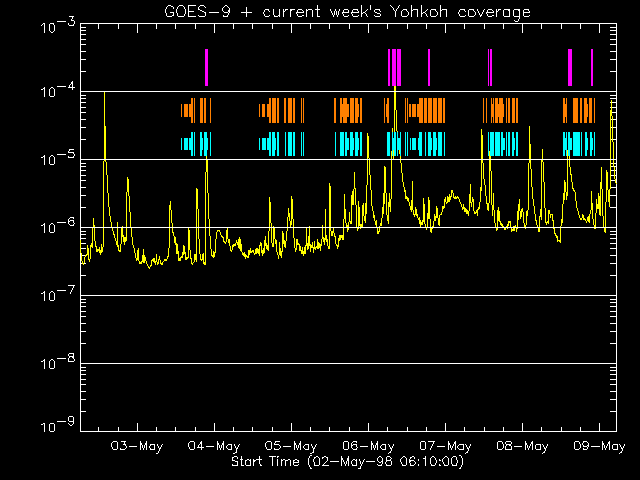Click the 09-May date label
The height and width of the screenshot is (480, 640).
599,446
